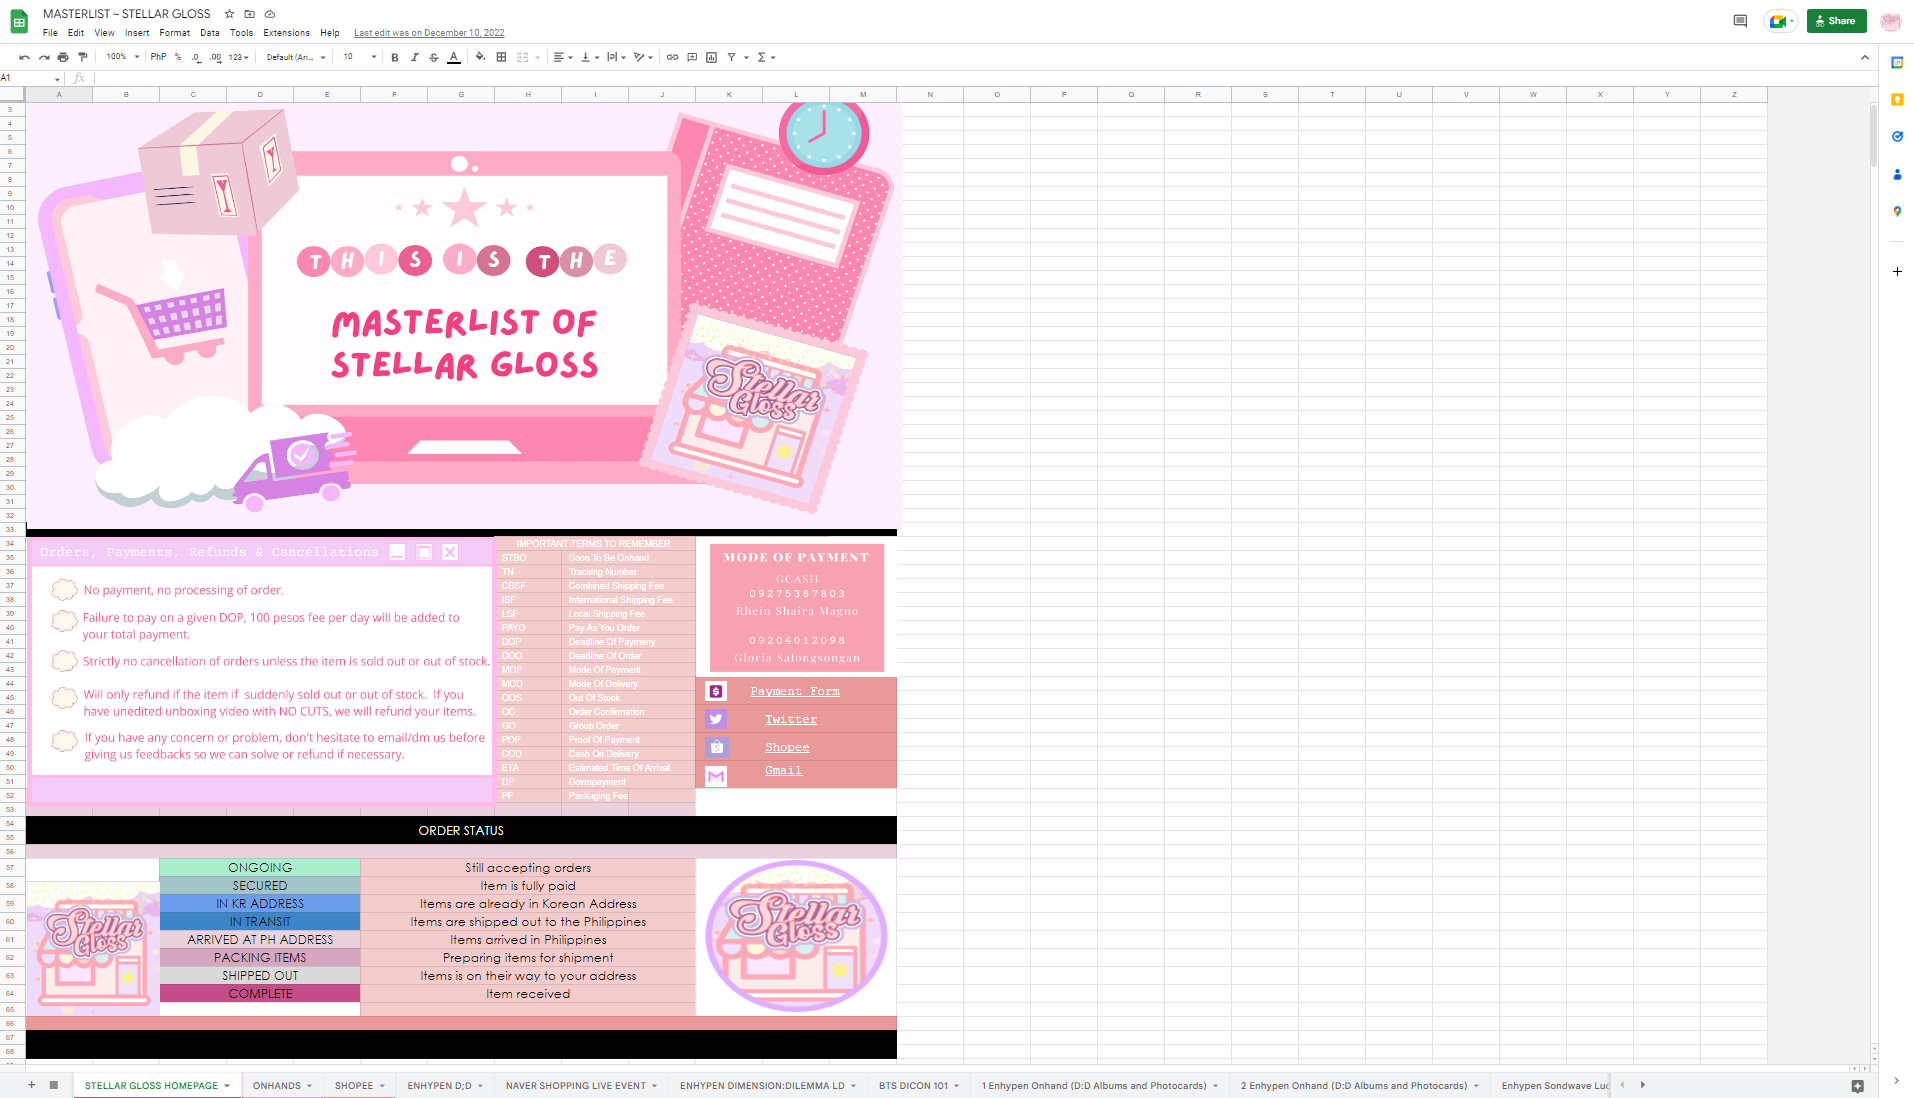Image resolution: width=1914 pixels, height=1098 pixels.
Task: Toggle italic formatting
Action: tap(414, 57)
